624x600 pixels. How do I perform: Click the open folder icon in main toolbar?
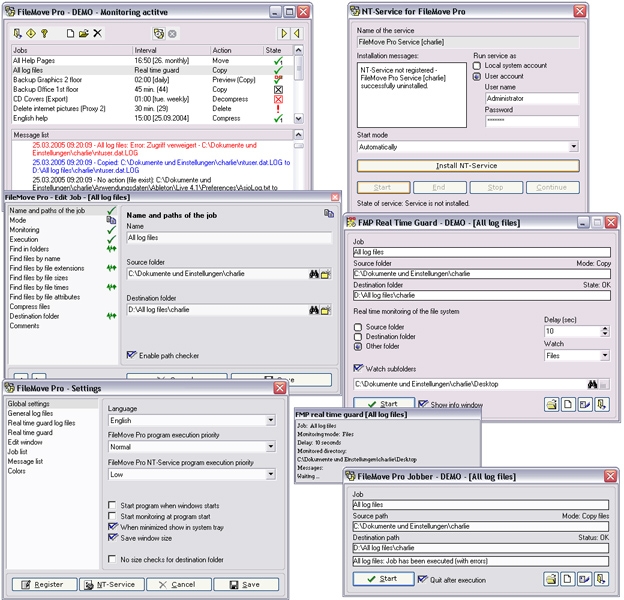(x=84, y=34)
